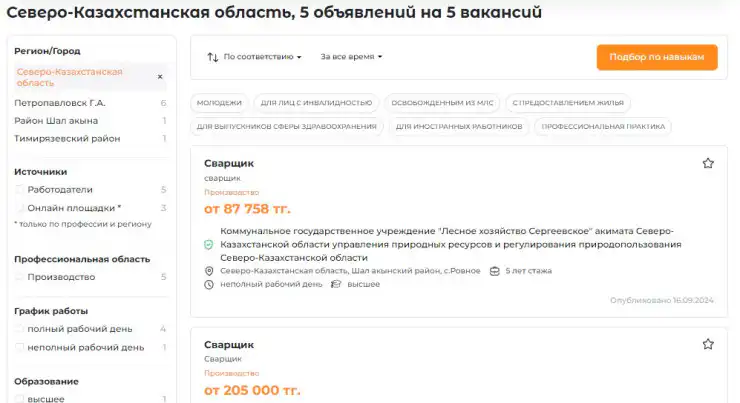
Task: Click experience icon beside 5 лет стажа
Action: pyautogui.click(x=494, y=271)
